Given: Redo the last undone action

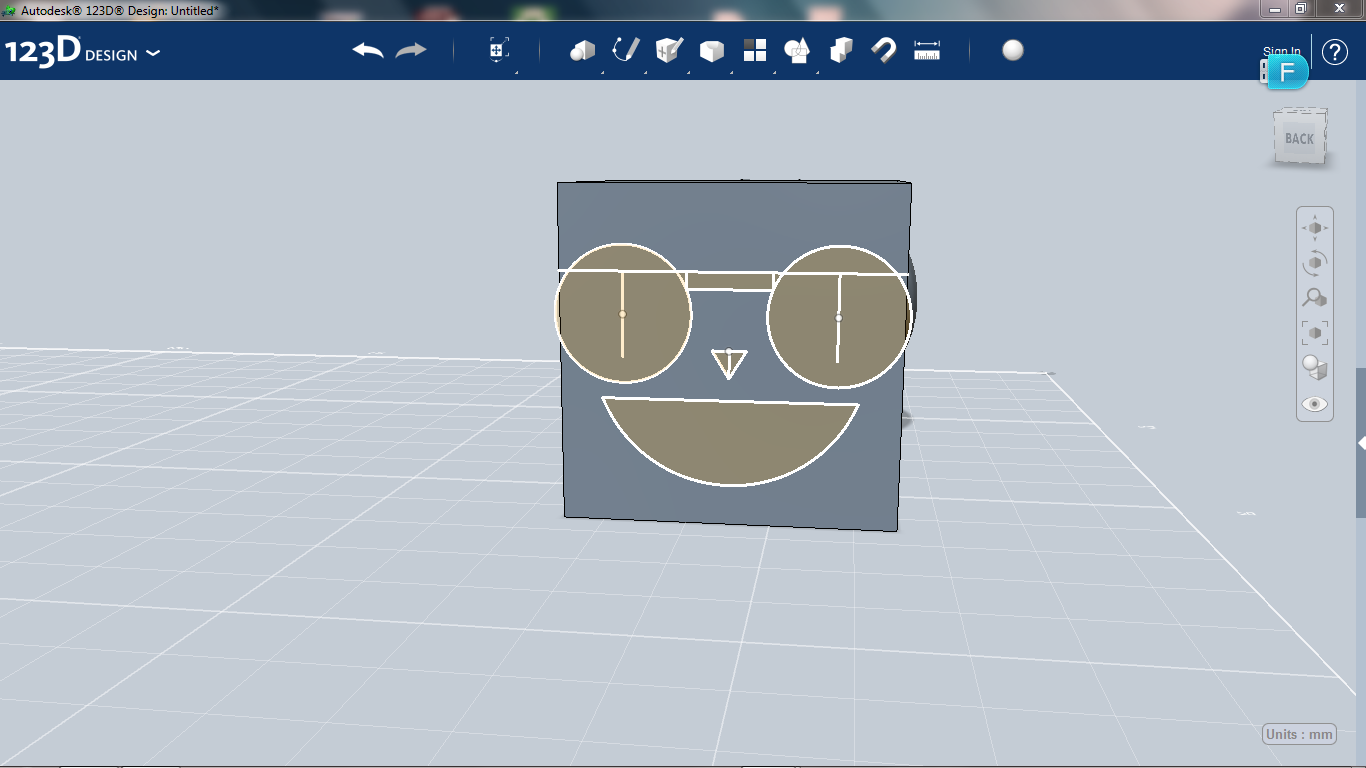Looking at the screenshot, I should pos(411,50).
